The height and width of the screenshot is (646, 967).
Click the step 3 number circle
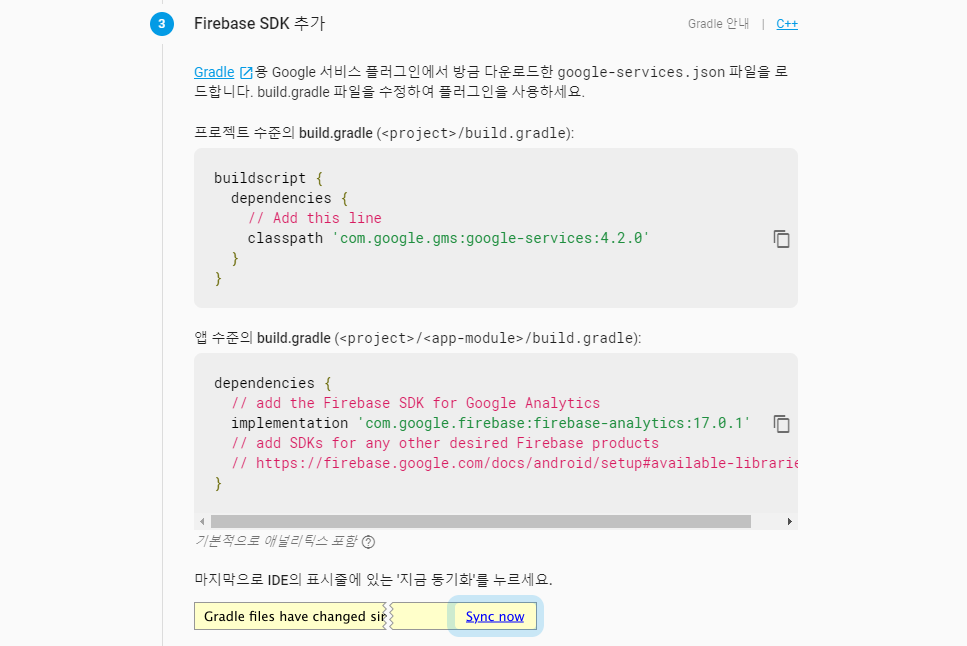tap(162, 24)
